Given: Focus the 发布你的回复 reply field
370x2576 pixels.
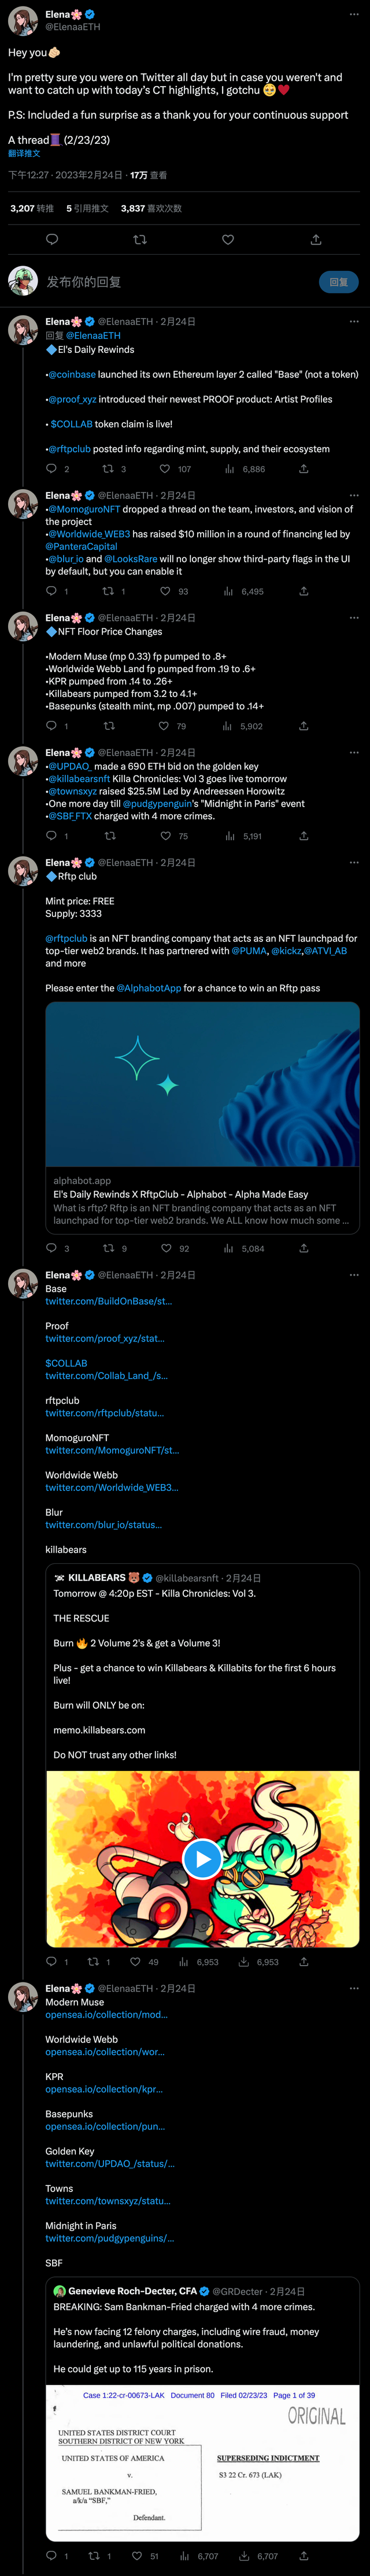Looking at the screenshot, I should tap(170, 282).
